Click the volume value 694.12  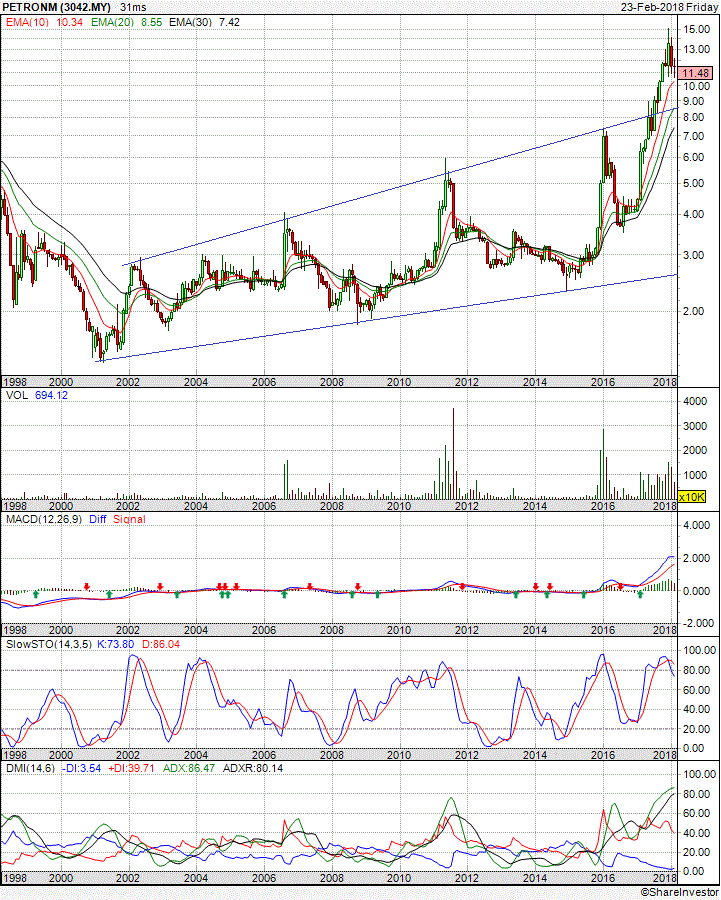(51, 395)
